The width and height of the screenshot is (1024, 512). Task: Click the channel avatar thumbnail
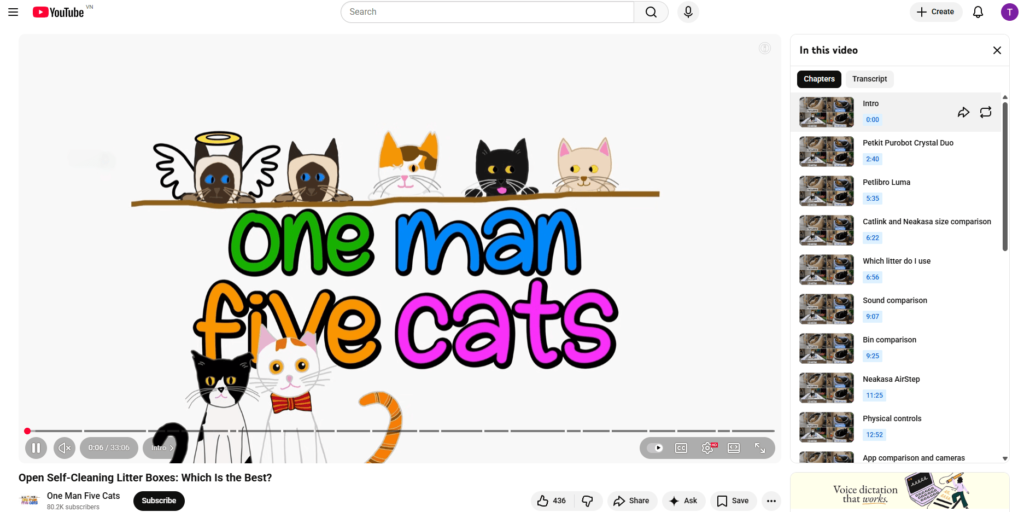pos(29,500)
